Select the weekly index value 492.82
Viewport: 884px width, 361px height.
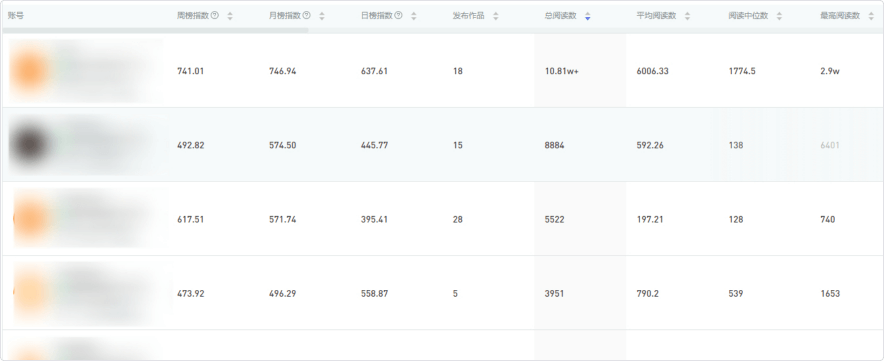[191, 145]
